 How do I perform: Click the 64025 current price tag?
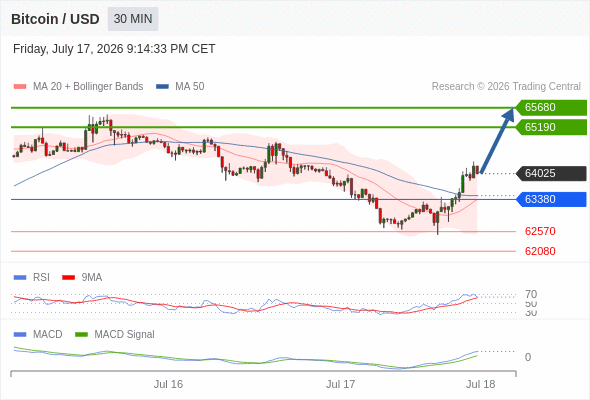550,173
